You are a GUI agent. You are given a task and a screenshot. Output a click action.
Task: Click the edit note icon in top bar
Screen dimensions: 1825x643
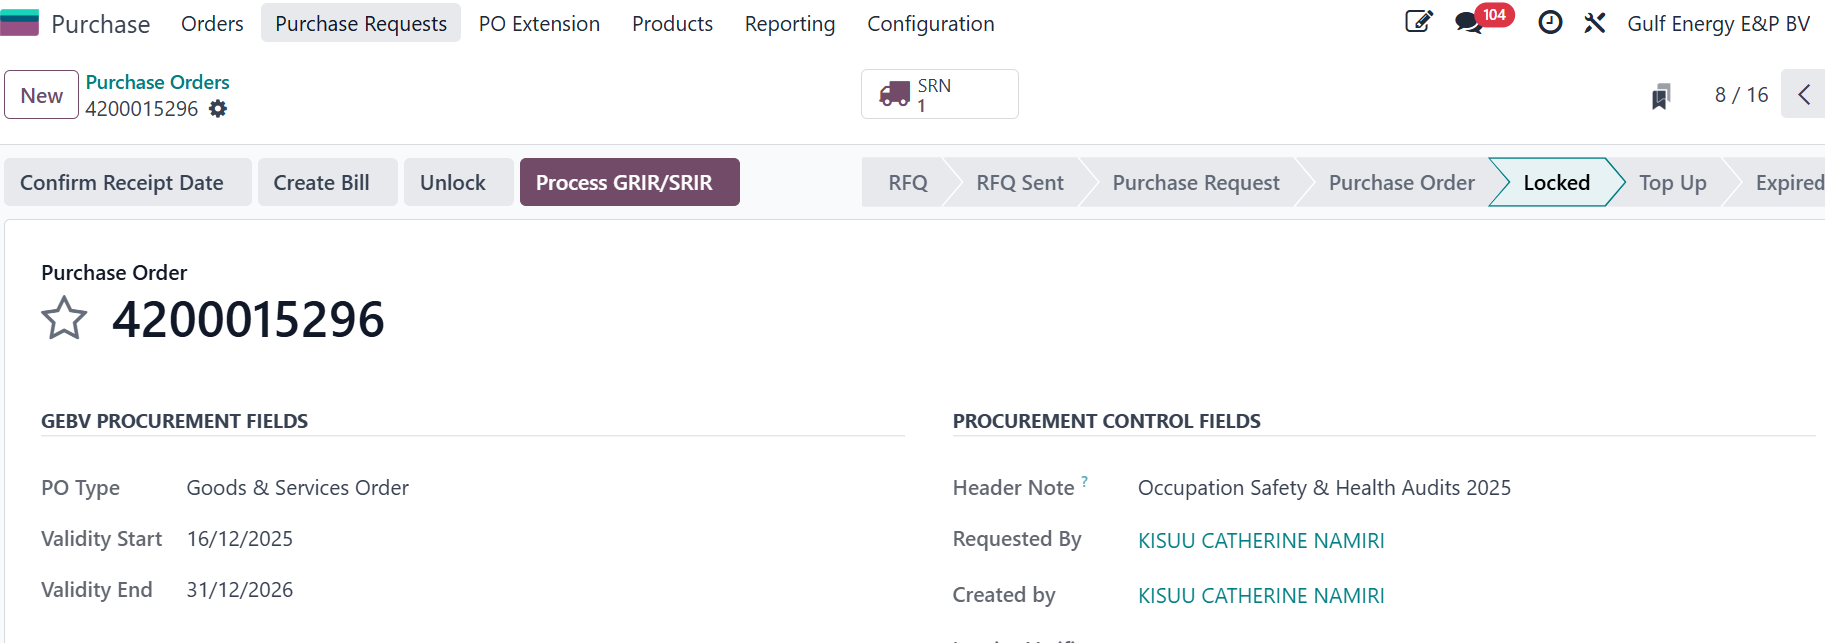coord(1418,22)
